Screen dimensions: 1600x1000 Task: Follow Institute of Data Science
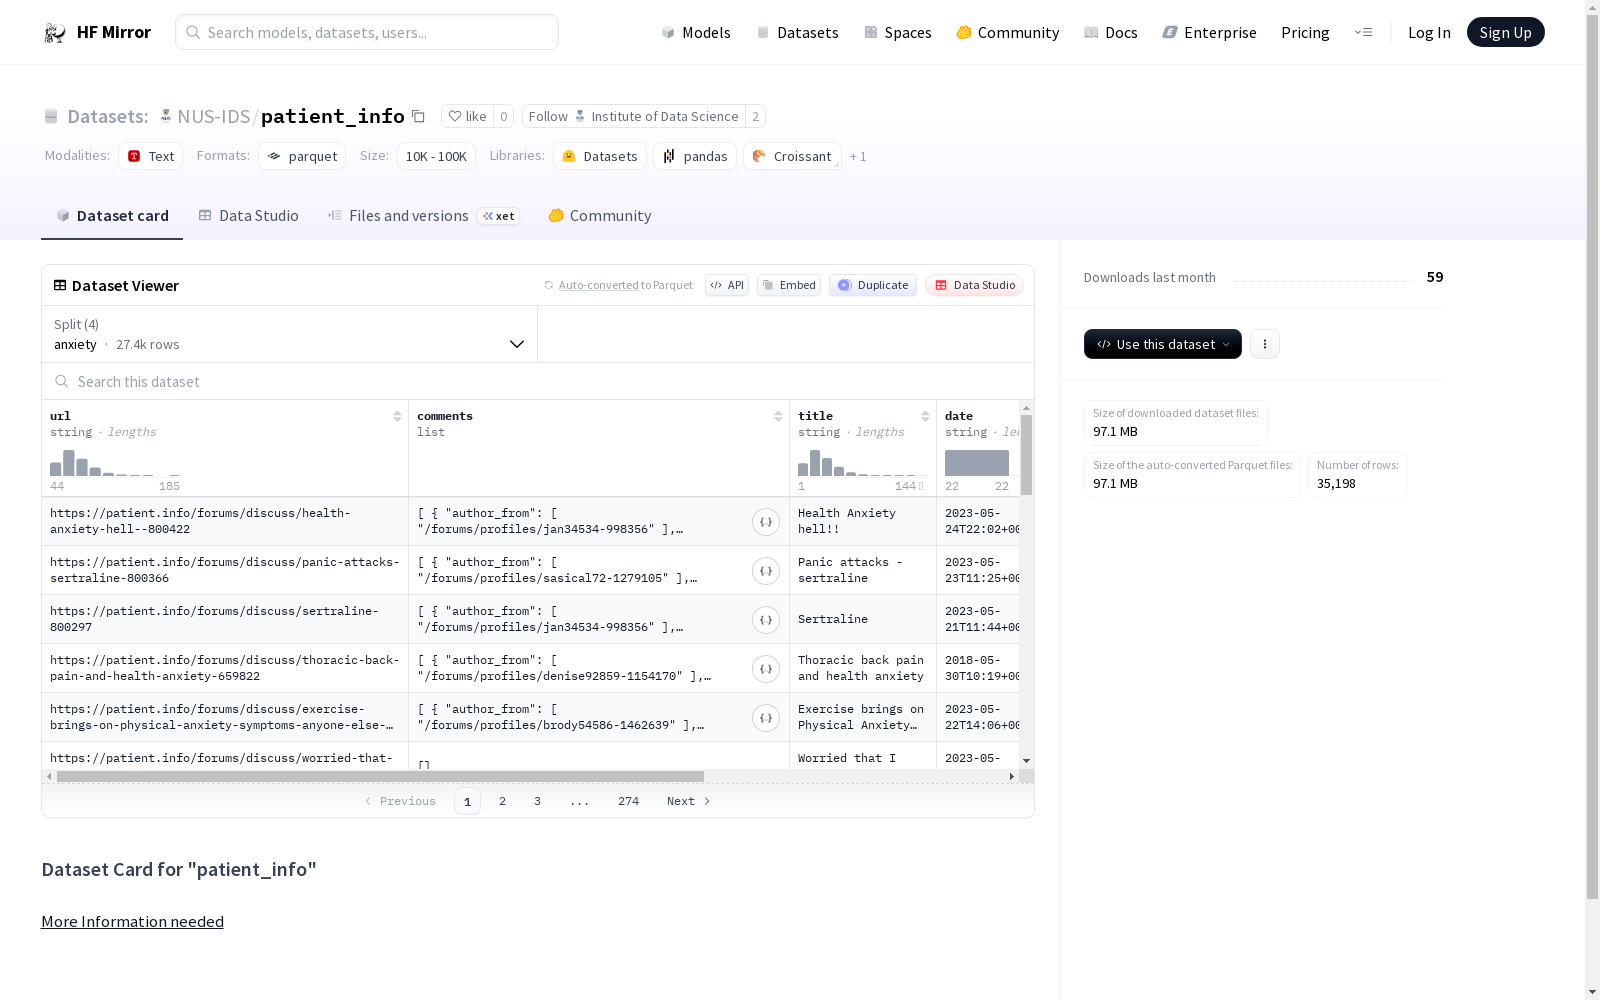(634, 116)
